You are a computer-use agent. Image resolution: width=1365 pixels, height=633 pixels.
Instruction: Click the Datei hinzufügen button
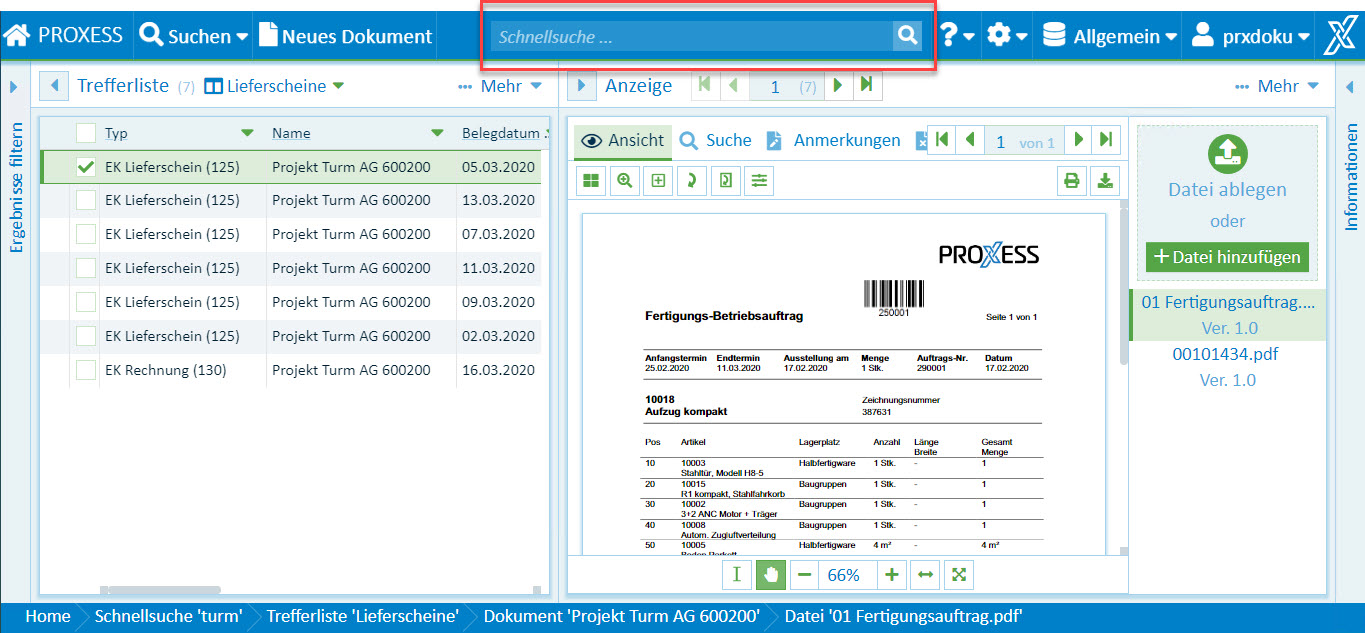1227,257
